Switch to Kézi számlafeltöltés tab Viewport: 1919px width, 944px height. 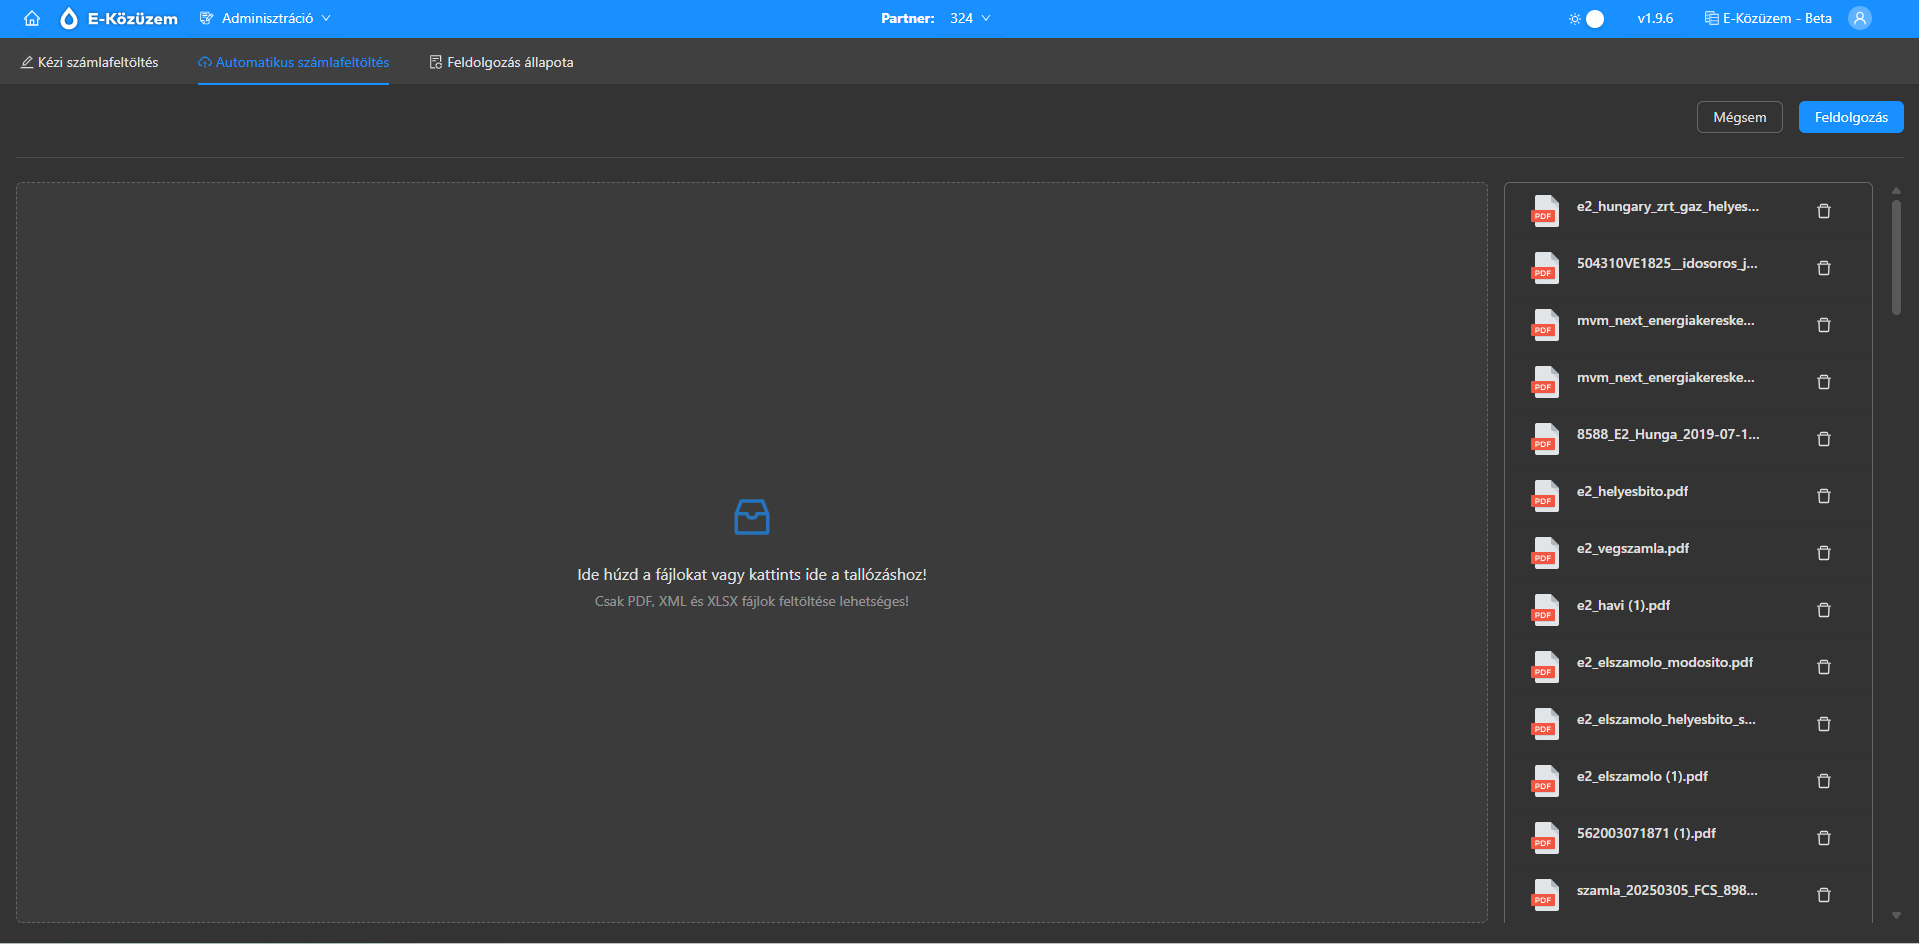pos(89,62)
